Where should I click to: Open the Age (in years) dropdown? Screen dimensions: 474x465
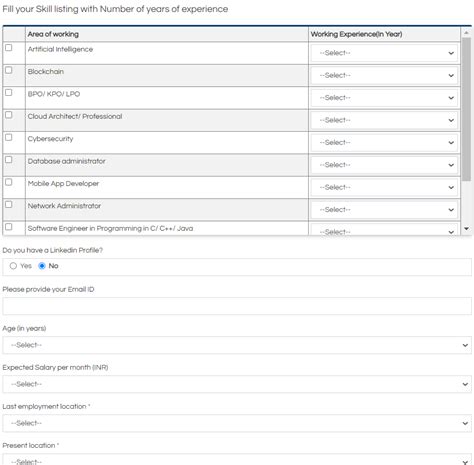[237, 345]
